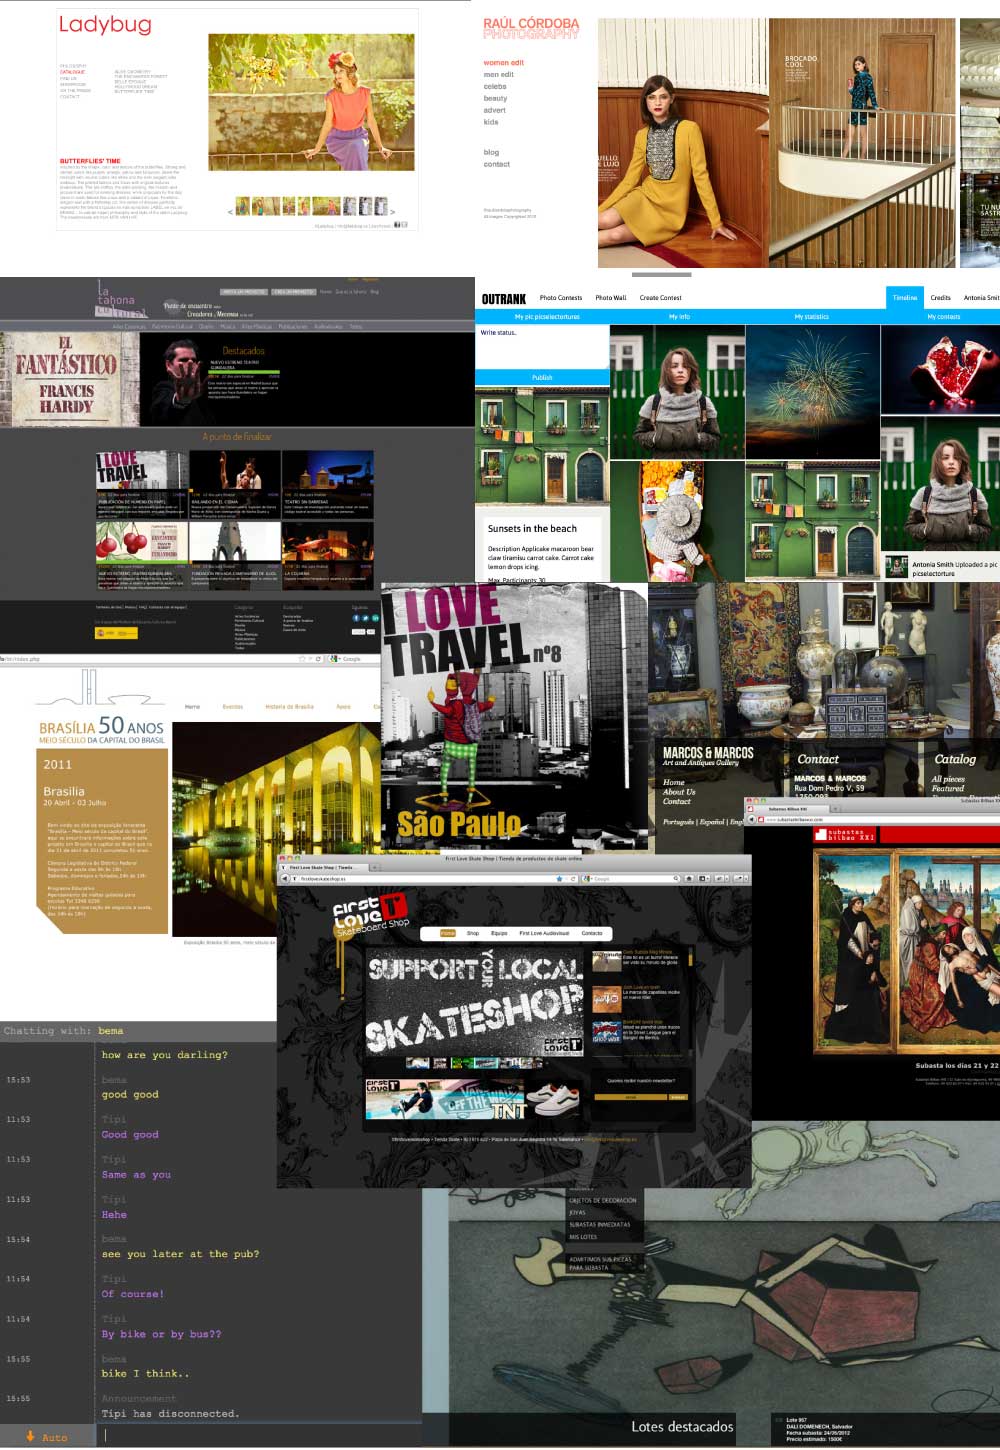The image size is (1000, 1450).
Task: Click the Twitter icon in La Tahona footer
Action: coord(366,618)
